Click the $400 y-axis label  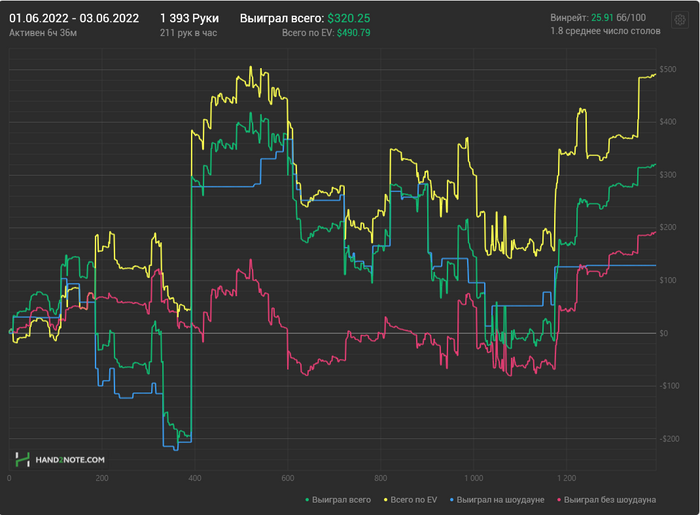668,122
